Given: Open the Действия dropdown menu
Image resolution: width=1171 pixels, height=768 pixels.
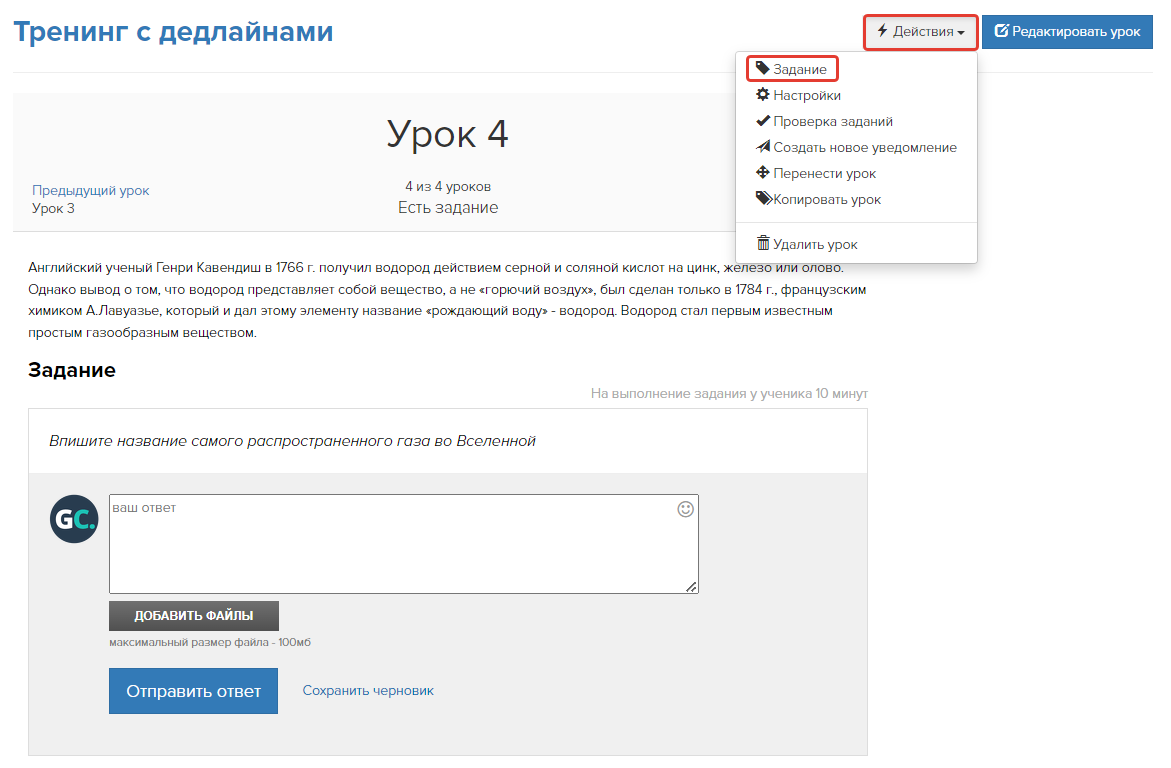Looking at the screenshot, I should click(920, 32).
